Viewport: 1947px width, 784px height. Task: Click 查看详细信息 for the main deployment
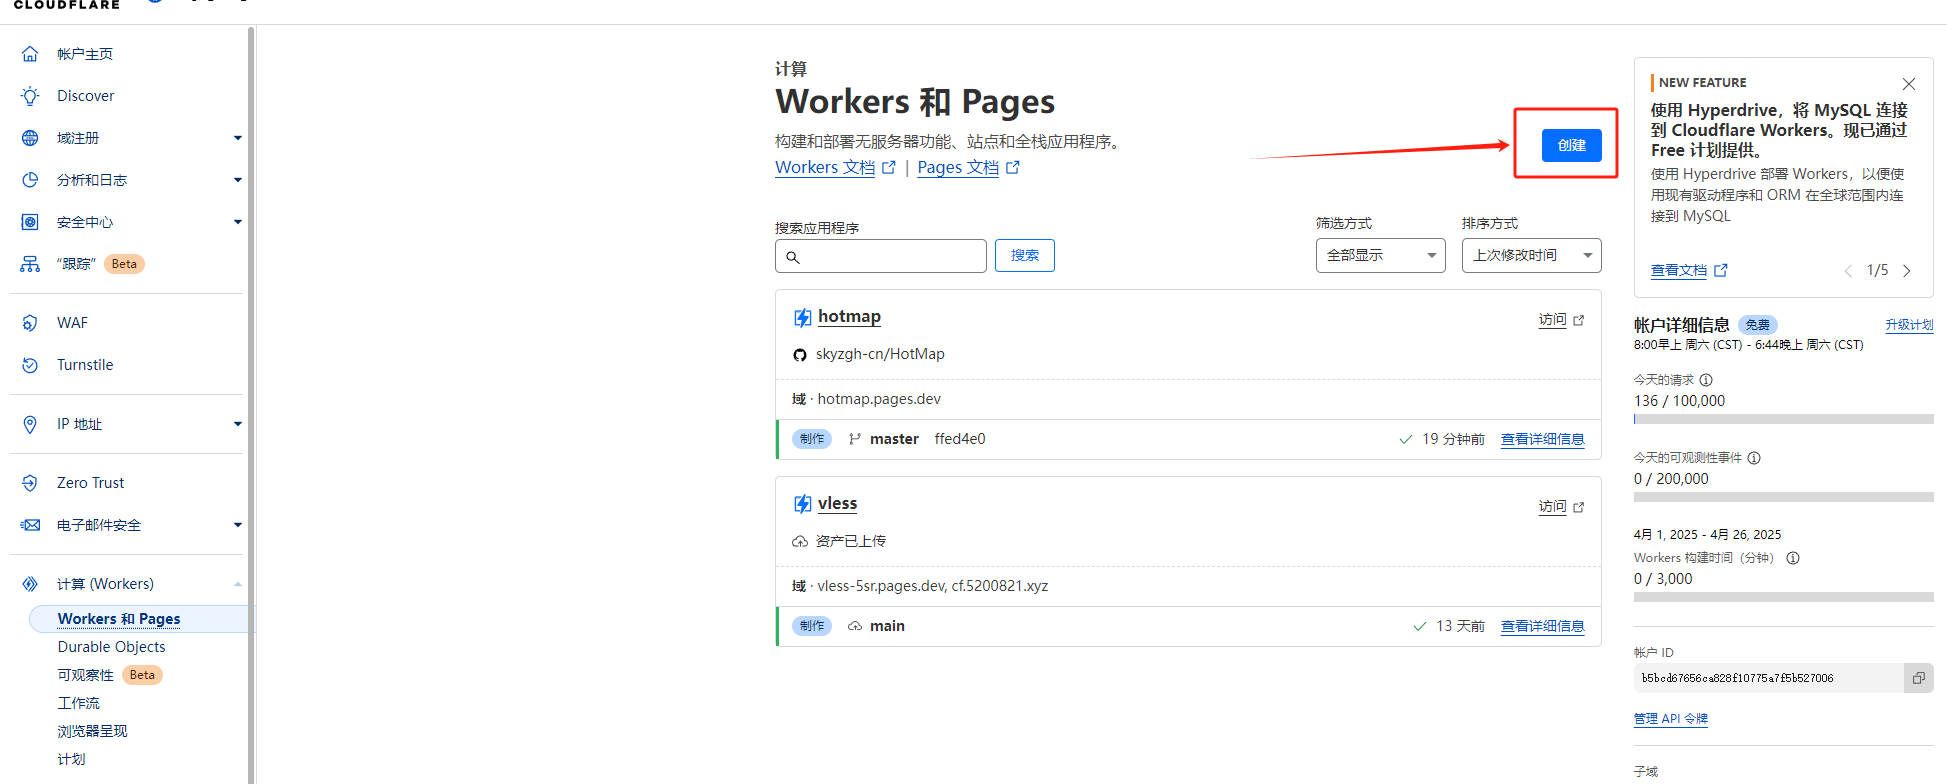pyautogui.click(x=1542, y=627)
